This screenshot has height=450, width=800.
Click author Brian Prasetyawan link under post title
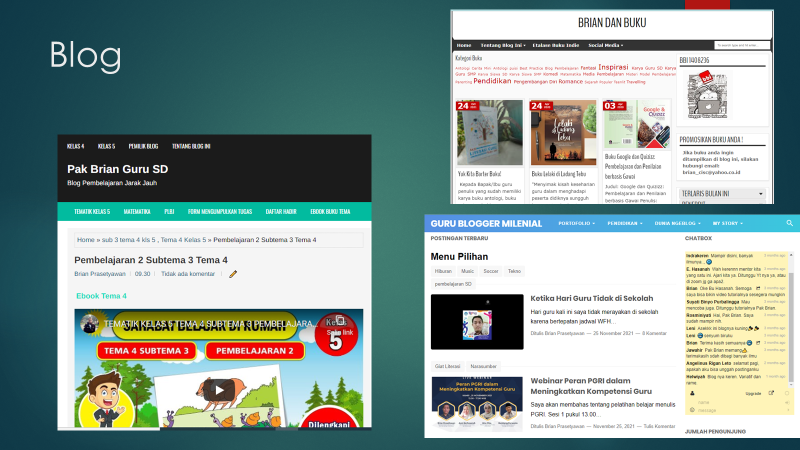pos(100,274)
